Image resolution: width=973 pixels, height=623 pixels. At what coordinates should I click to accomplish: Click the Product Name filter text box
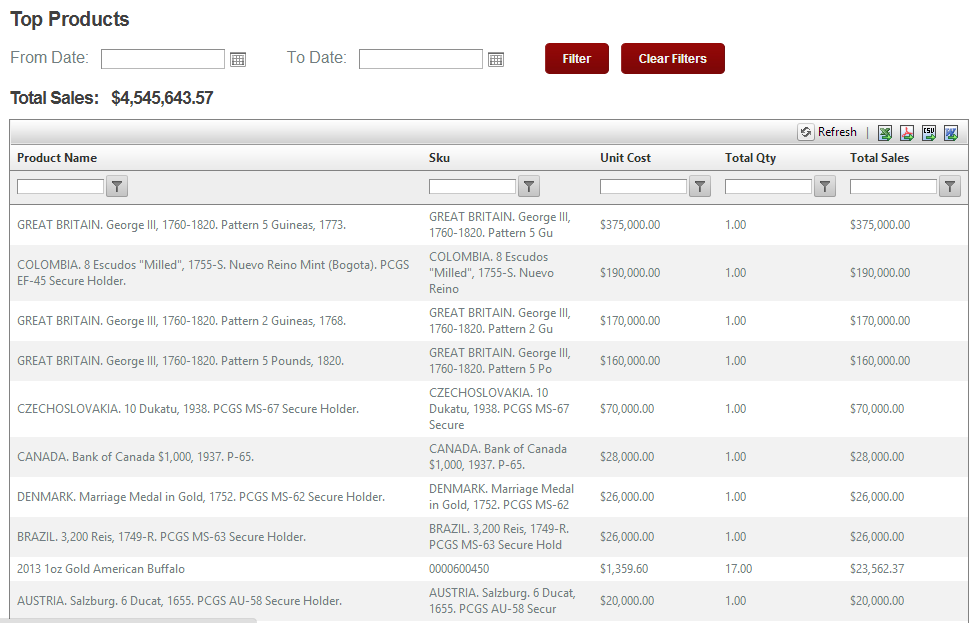60,186
